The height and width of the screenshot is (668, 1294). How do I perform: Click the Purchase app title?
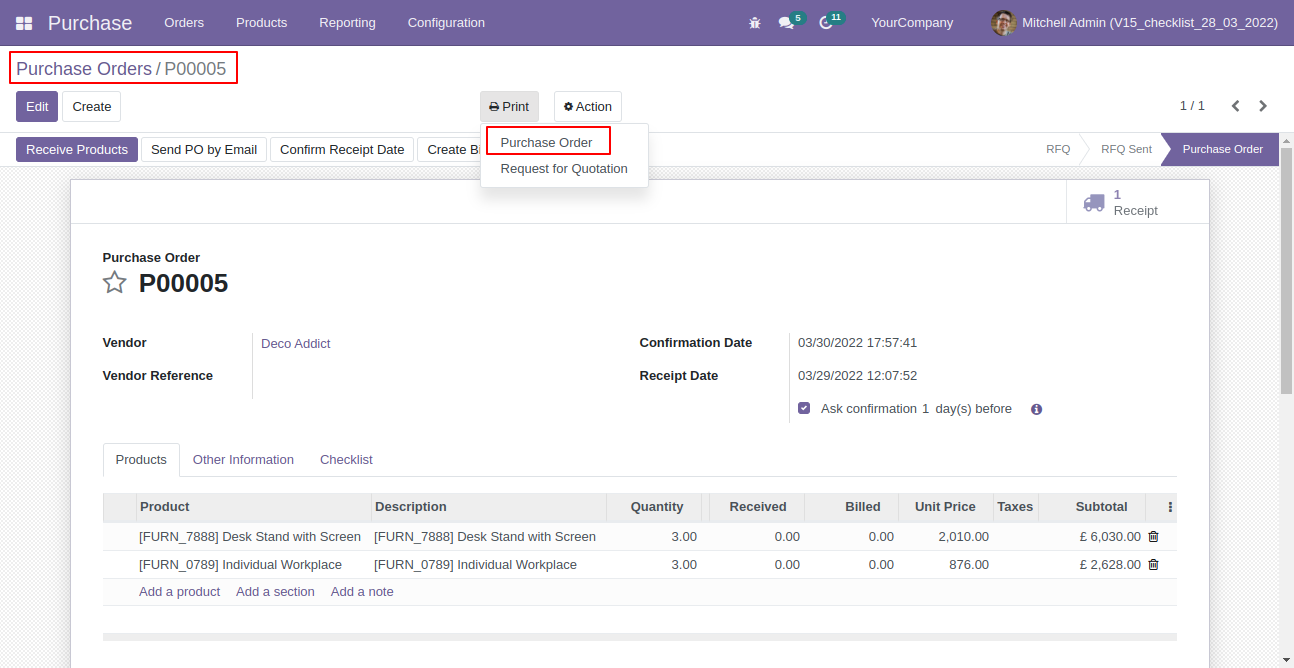click(x=90, y=23)
